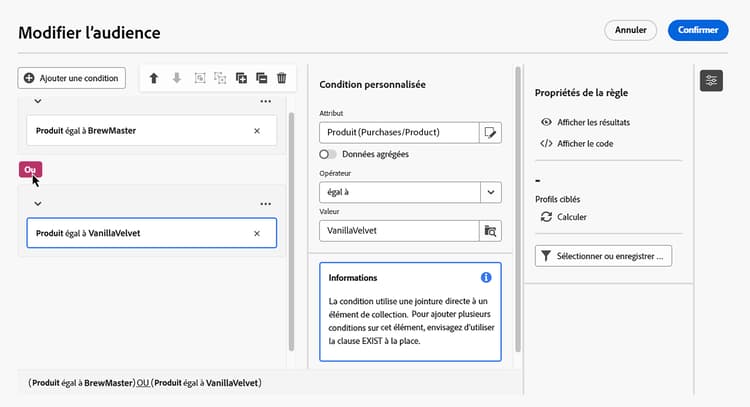Open the BrewMaster group more options menu
The width and height of the screenshot is (750, 407).
(x=266, y=101)
